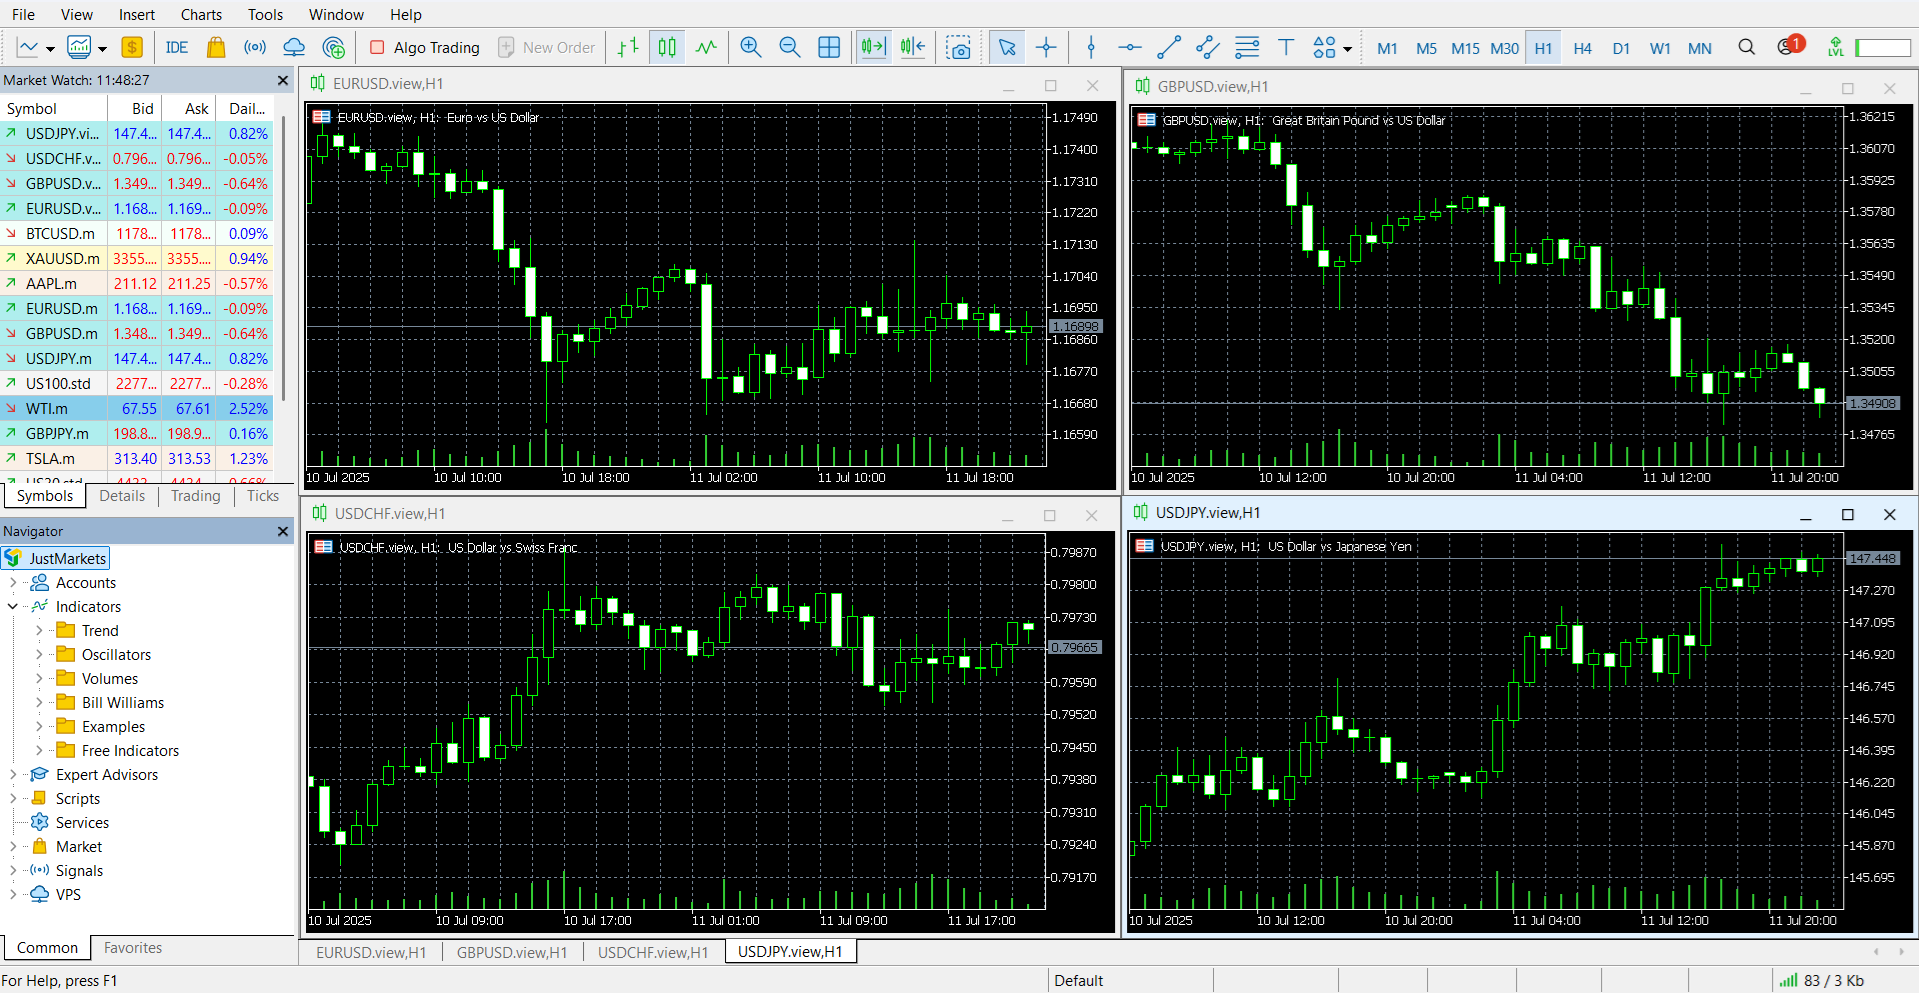
Task: Switch chart to candlestick mode
Action: (667, 47)
